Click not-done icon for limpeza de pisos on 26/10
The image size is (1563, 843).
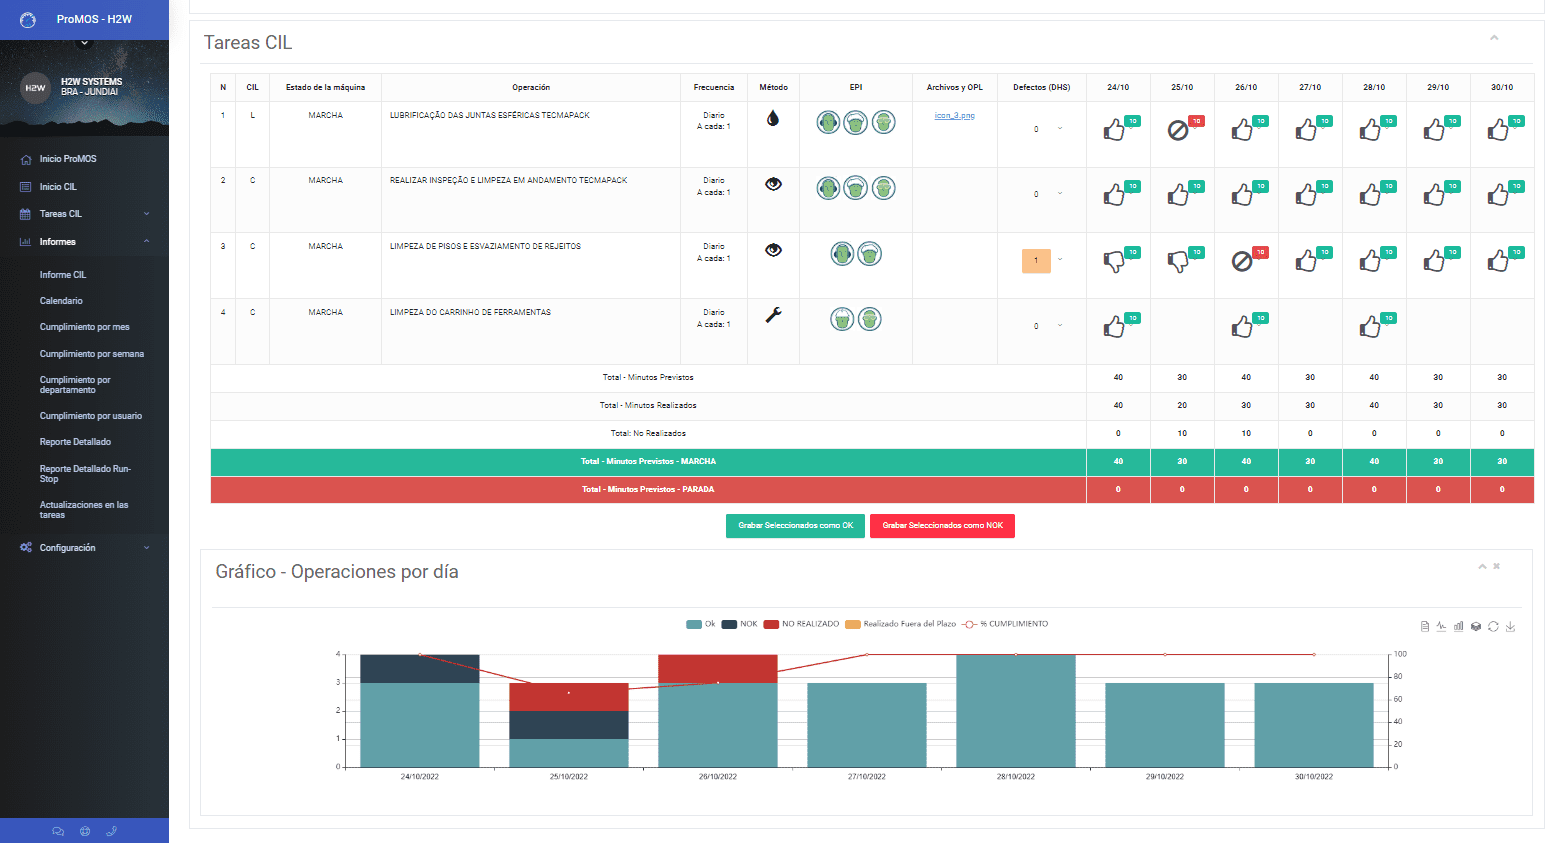point(1242,261)
